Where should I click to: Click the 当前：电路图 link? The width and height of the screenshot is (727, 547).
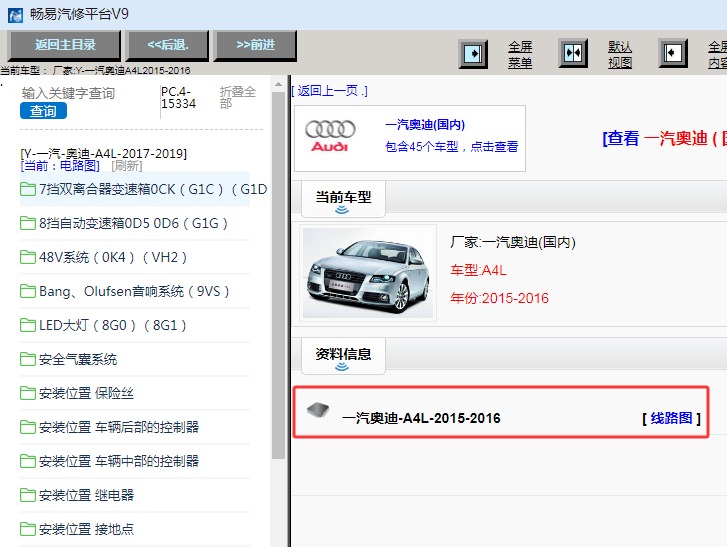click(60, 165)
